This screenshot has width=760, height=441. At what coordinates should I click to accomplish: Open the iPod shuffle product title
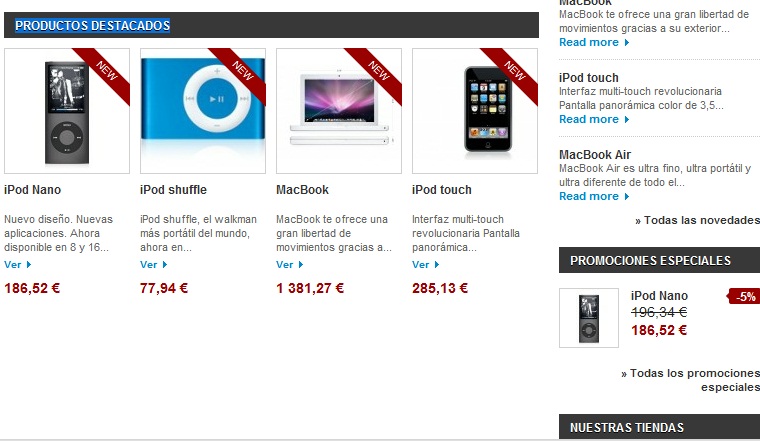pos(173,189)
